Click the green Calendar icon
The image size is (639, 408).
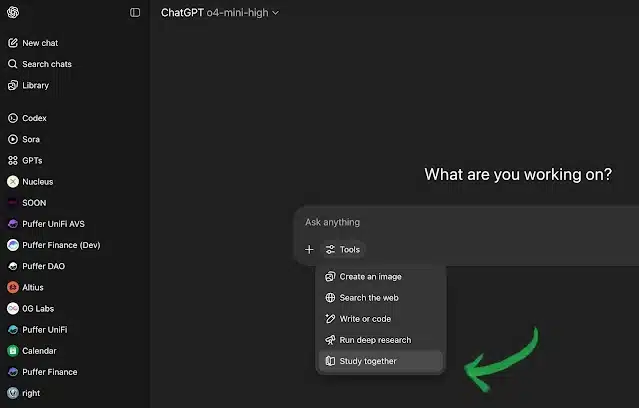[x=13, y=351]
